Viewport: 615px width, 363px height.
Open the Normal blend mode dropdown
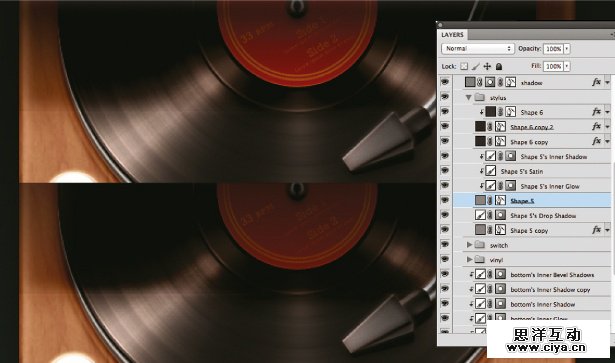click(478, 49)
